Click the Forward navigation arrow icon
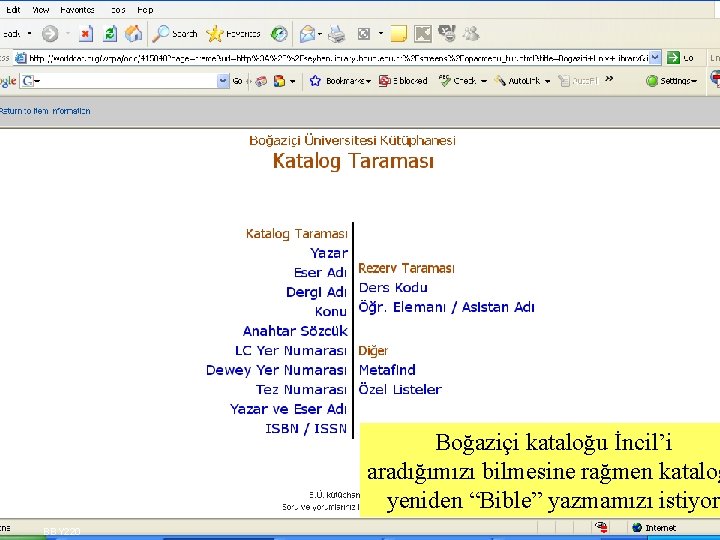 click(50, 34)
